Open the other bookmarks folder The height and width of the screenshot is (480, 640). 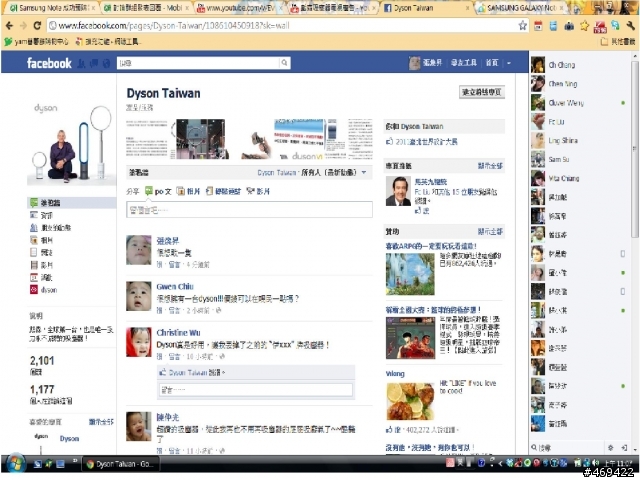pos(619,41)
